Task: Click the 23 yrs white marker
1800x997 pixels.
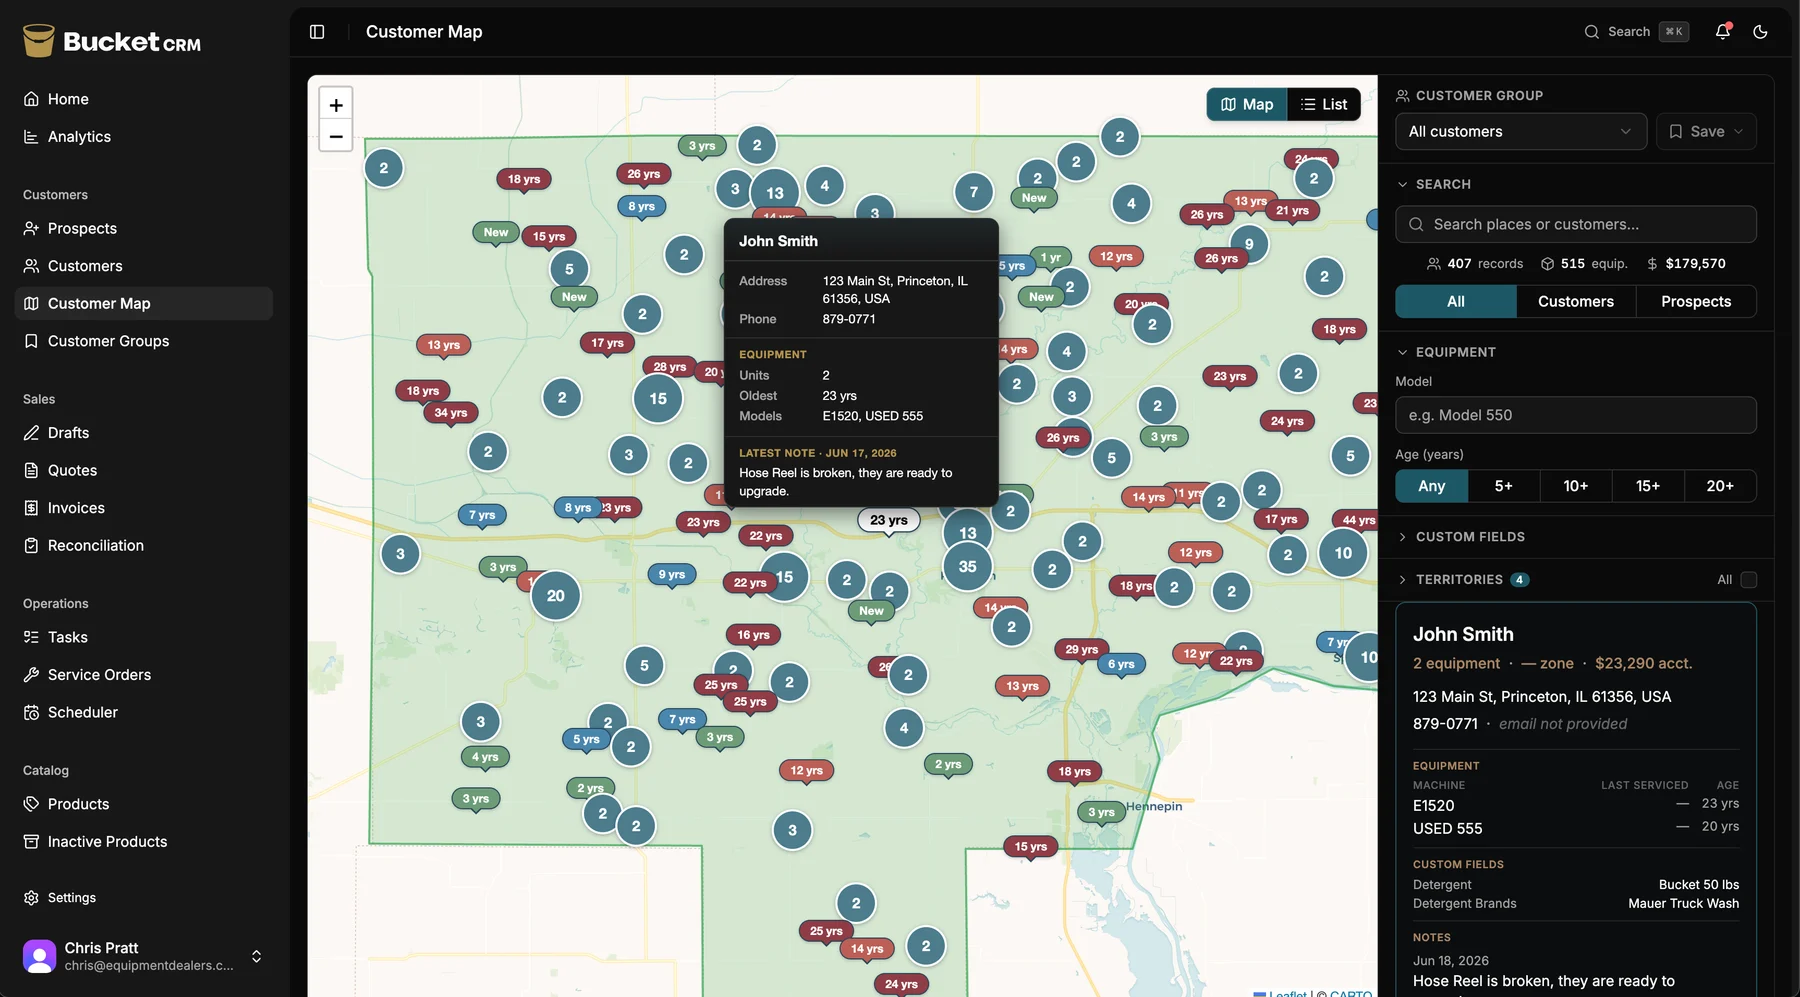Action: [x=889, y=520]
